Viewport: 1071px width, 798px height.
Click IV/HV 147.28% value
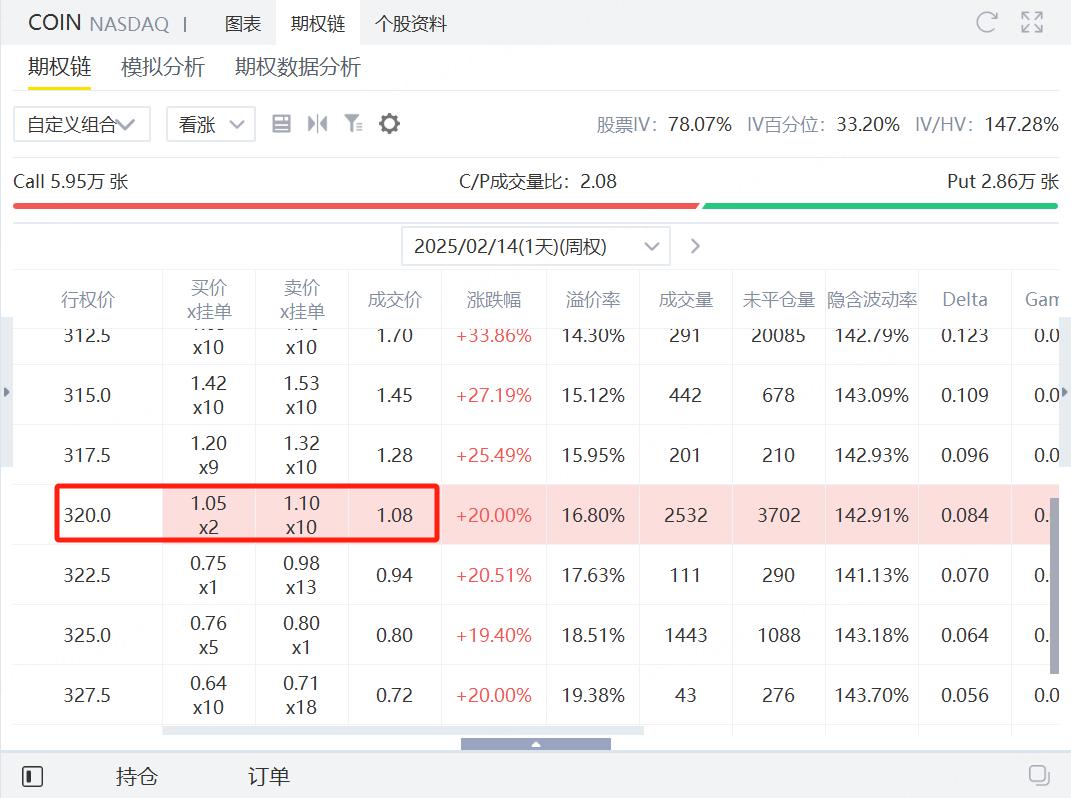click(1021, 124)
